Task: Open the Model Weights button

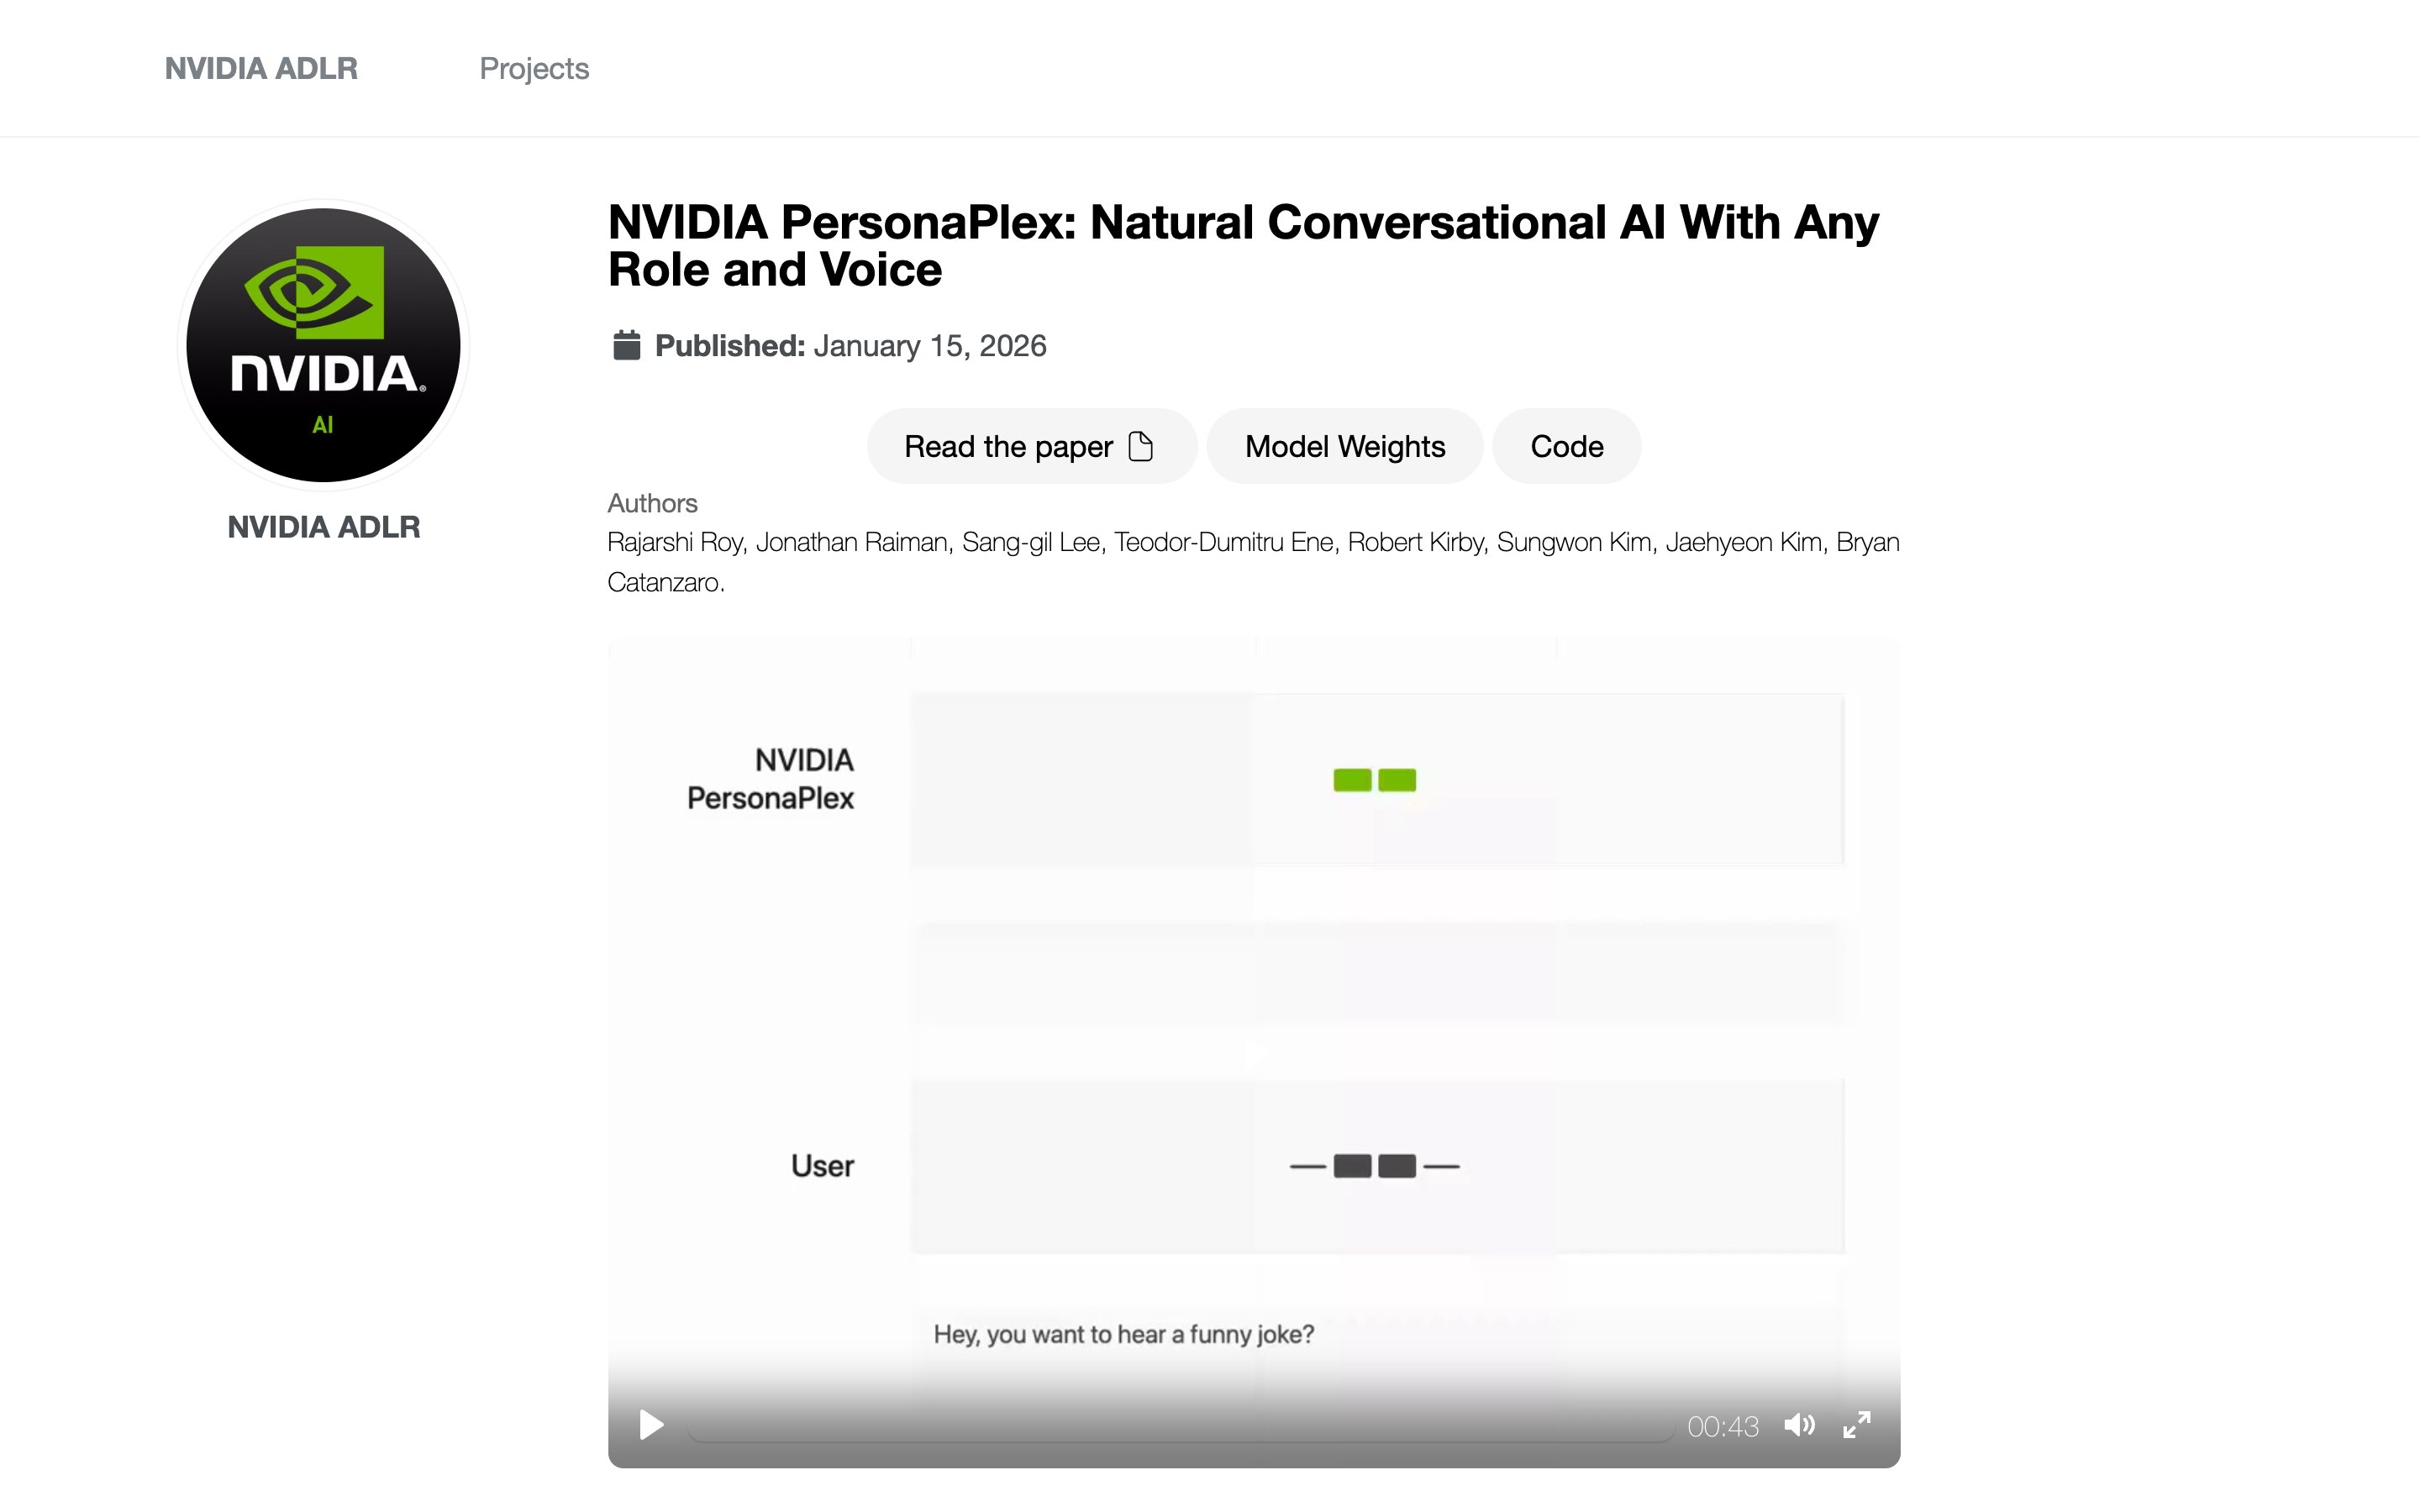Action: click(1344, 446)
